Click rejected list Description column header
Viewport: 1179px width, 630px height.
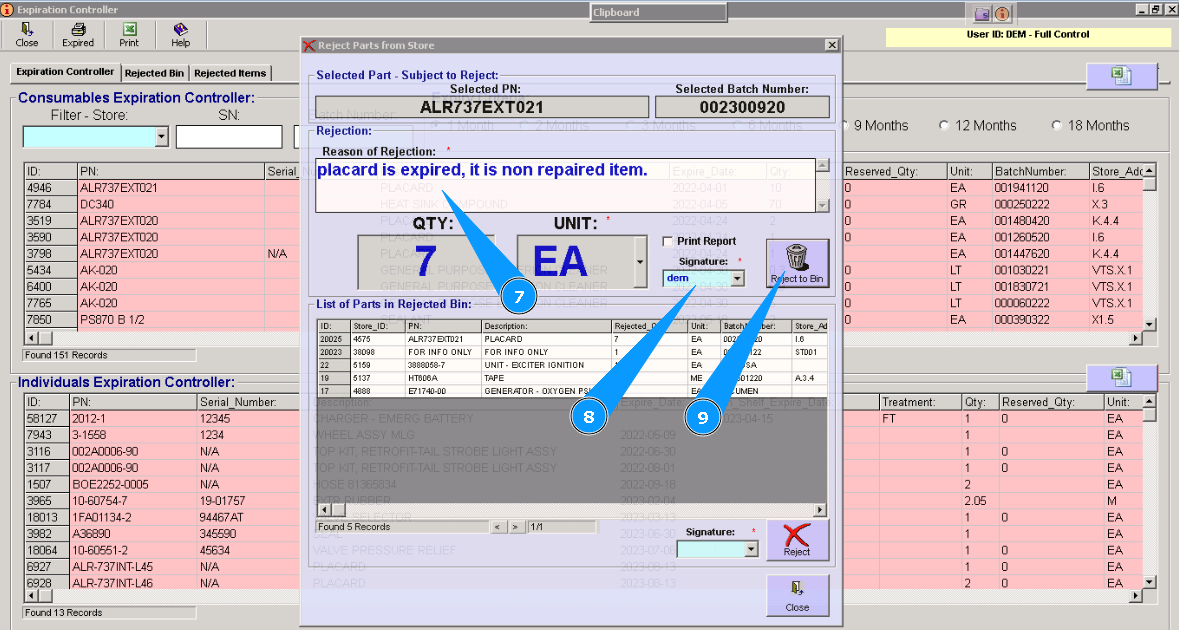547,326
